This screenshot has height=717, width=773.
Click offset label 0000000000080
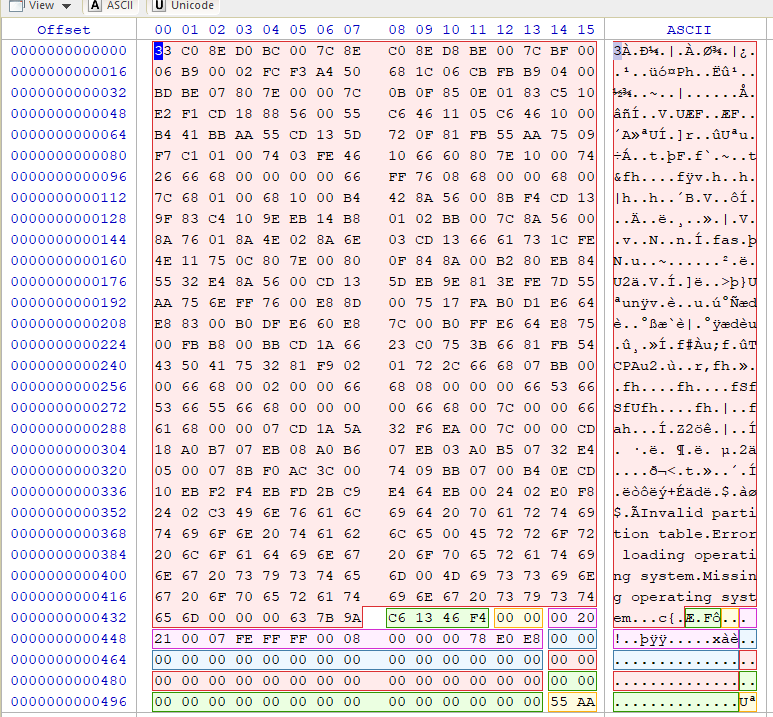69,156
